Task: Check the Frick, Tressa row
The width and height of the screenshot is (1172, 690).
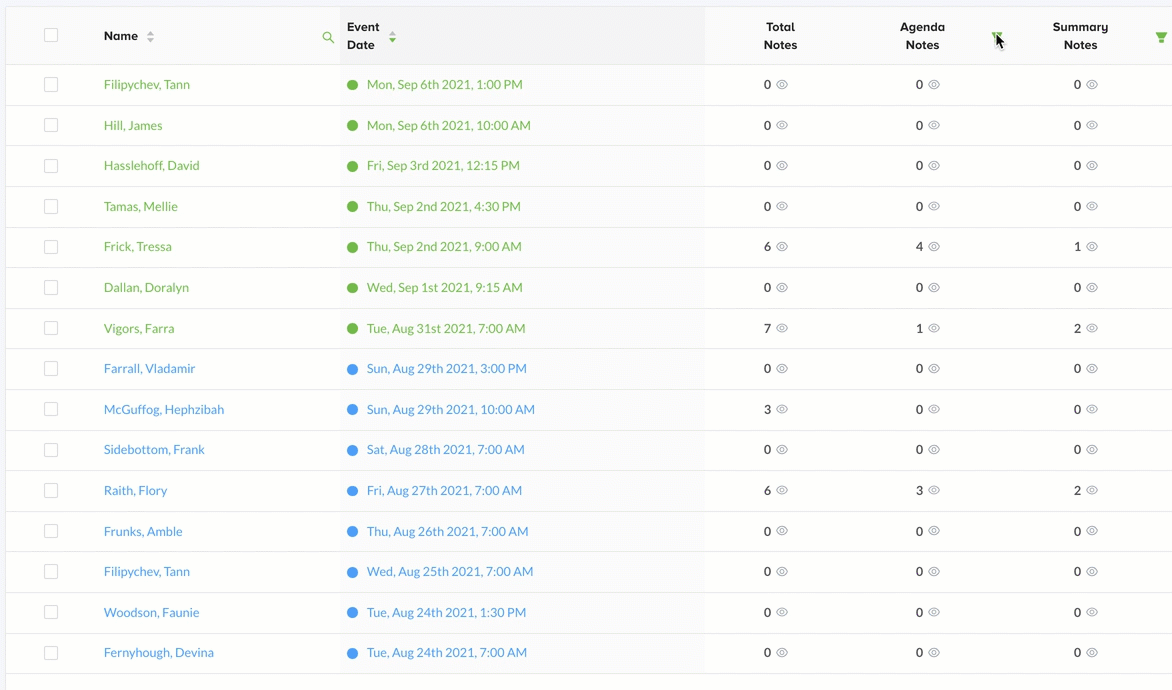Action: click(51, 247)
